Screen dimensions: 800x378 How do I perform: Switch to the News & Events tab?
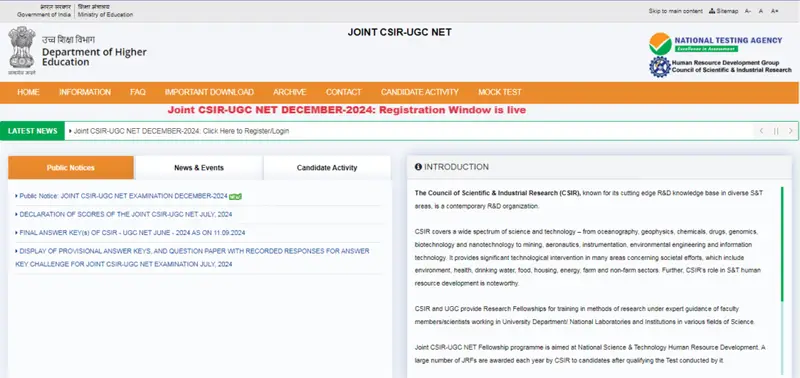(x=199, y=167)
